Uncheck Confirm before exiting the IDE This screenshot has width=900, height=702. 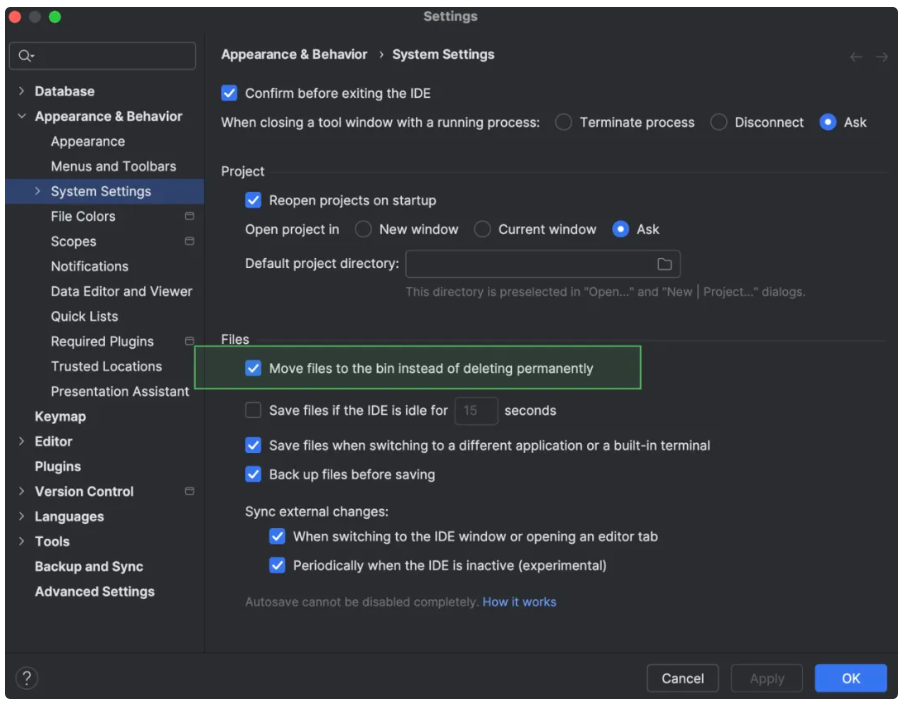pyautogui.click(x=229, y=93)
